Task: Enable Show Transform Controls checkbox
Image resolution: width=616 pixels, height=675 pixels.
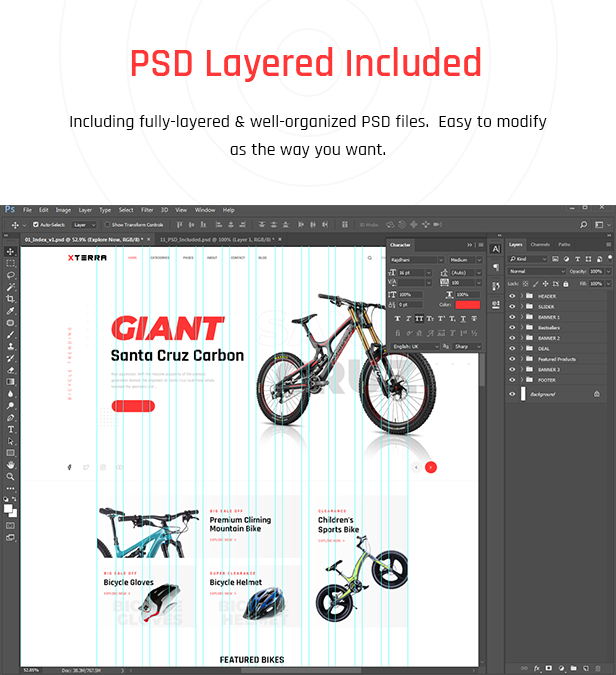Action: pos(107,225)
